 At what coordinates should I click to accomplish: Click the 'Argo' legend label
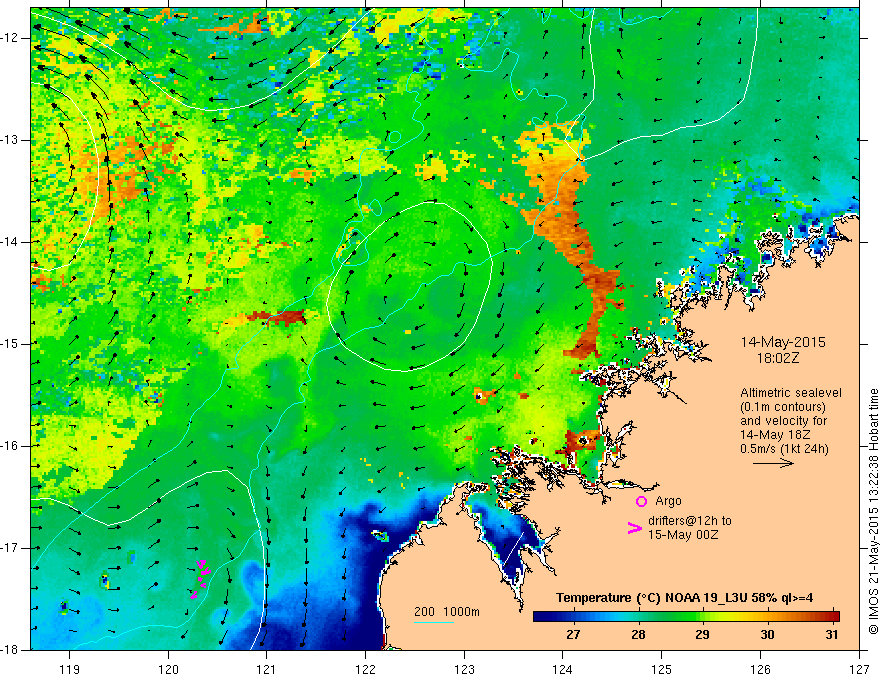(668, 502)
